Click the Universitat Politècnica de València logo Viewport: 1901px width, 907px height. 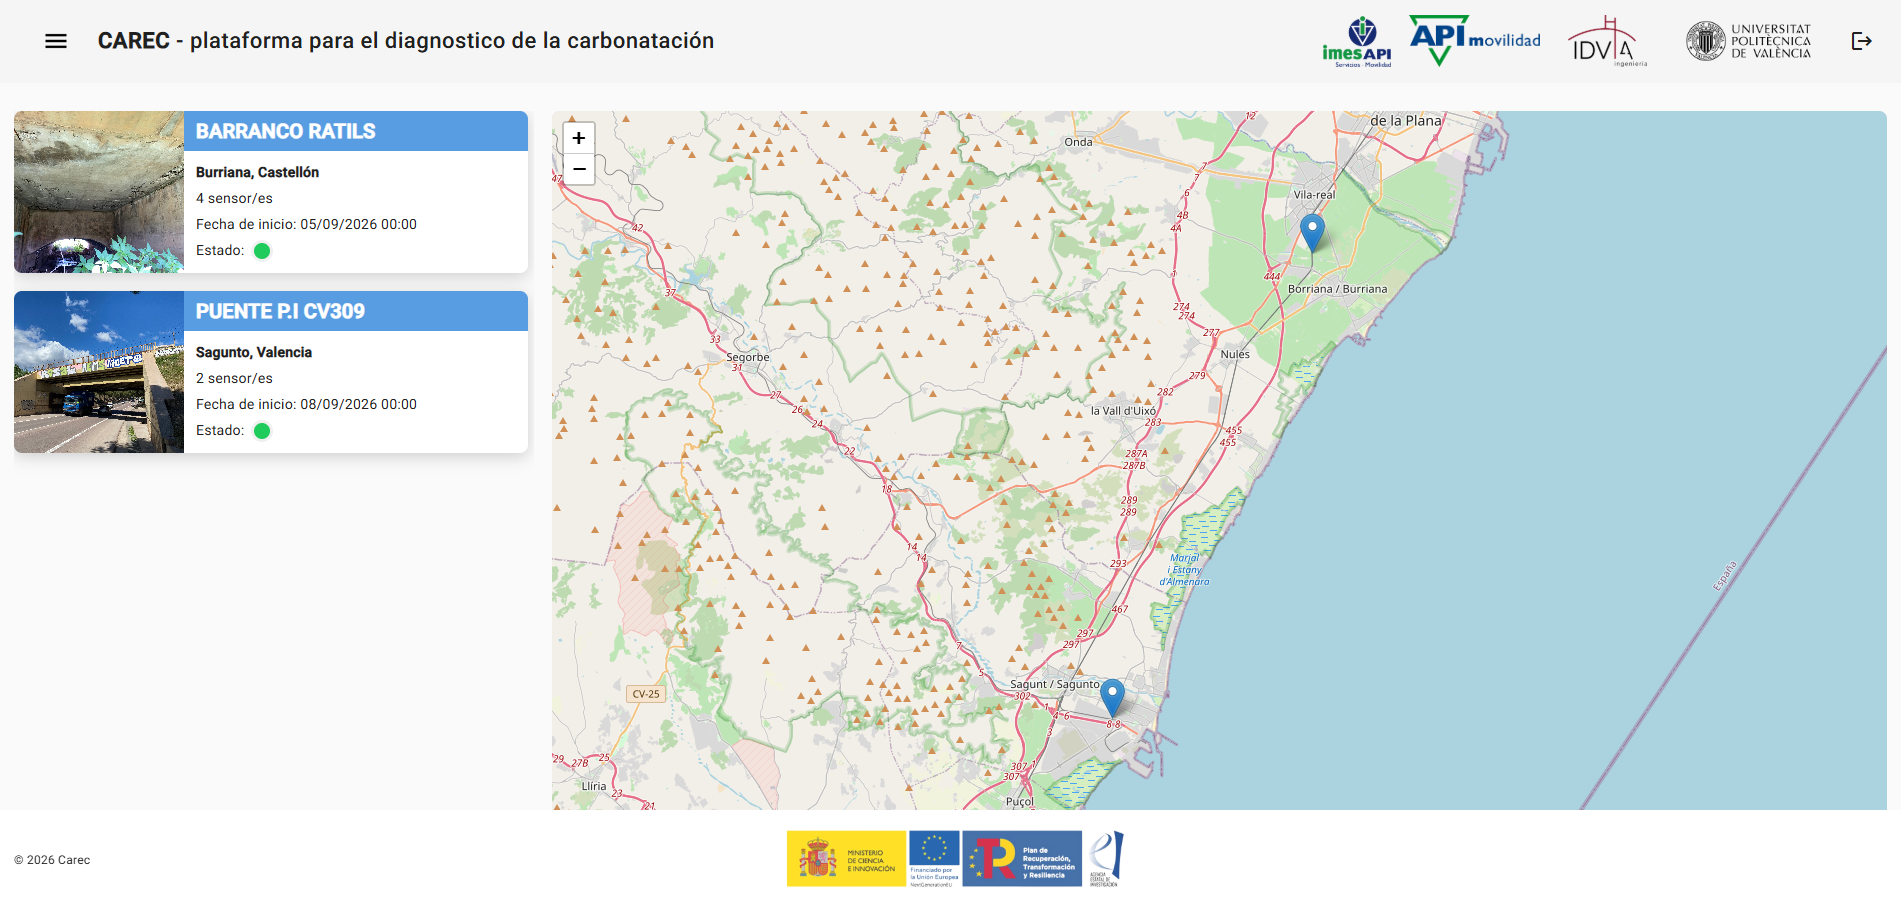tap(1749, 41)
